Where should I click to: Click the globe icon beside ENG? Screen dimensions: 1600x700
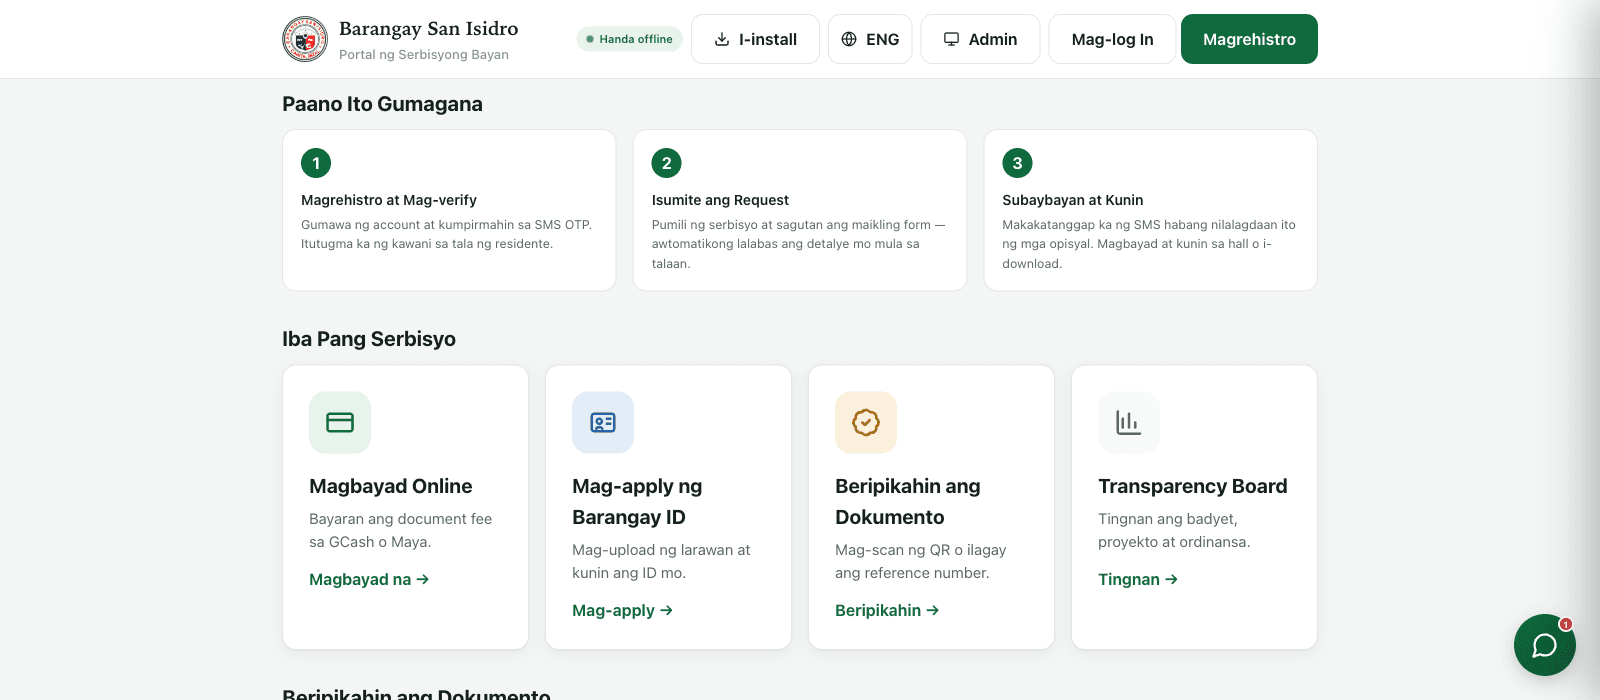click(x=849, y=39)
